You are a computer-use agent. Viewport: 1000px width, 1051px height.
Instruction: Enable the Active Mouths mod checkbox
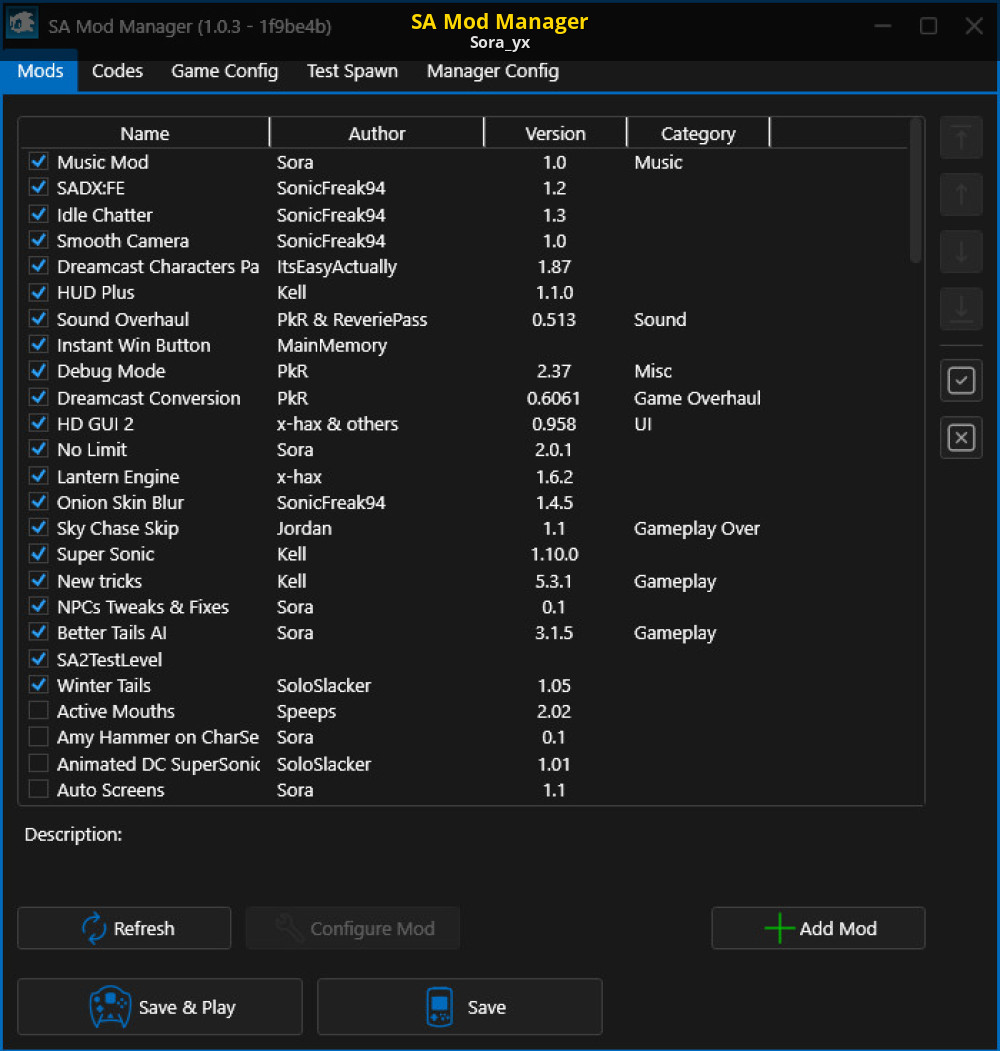39,711
